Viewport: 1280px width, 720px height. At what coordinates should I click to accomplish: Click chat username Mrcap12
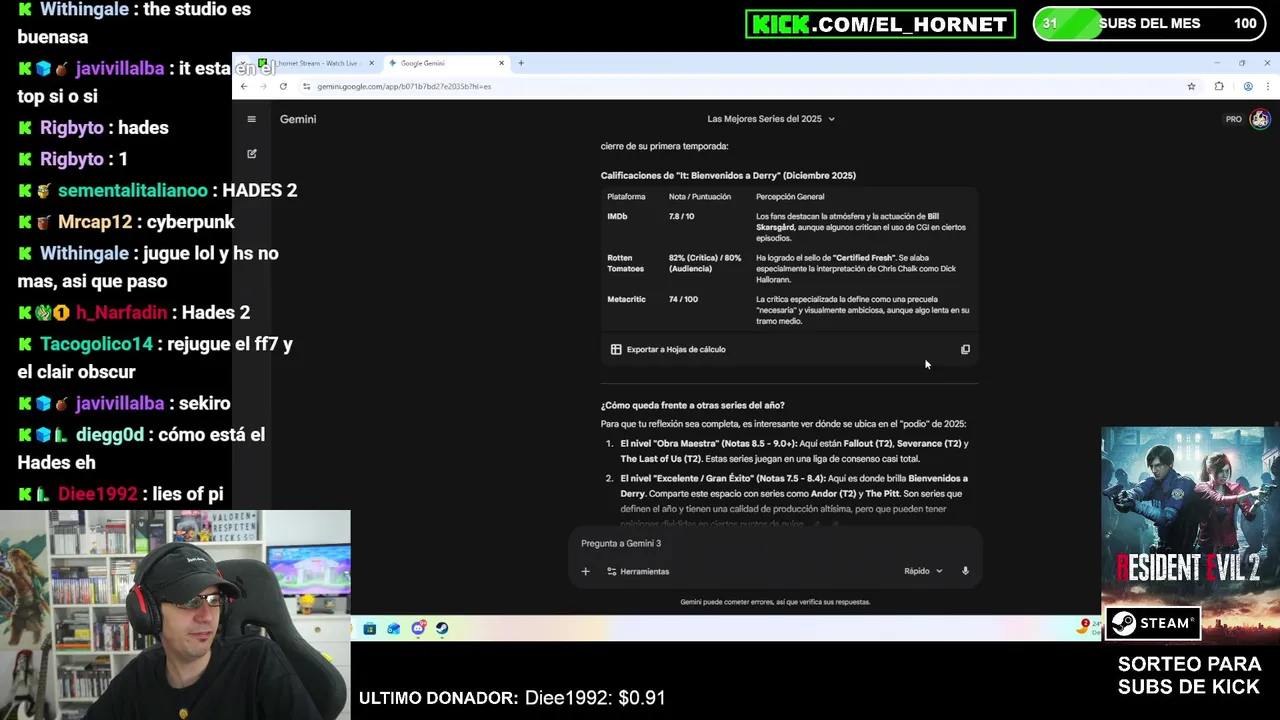pyautogui.click(x=94, y=222)
